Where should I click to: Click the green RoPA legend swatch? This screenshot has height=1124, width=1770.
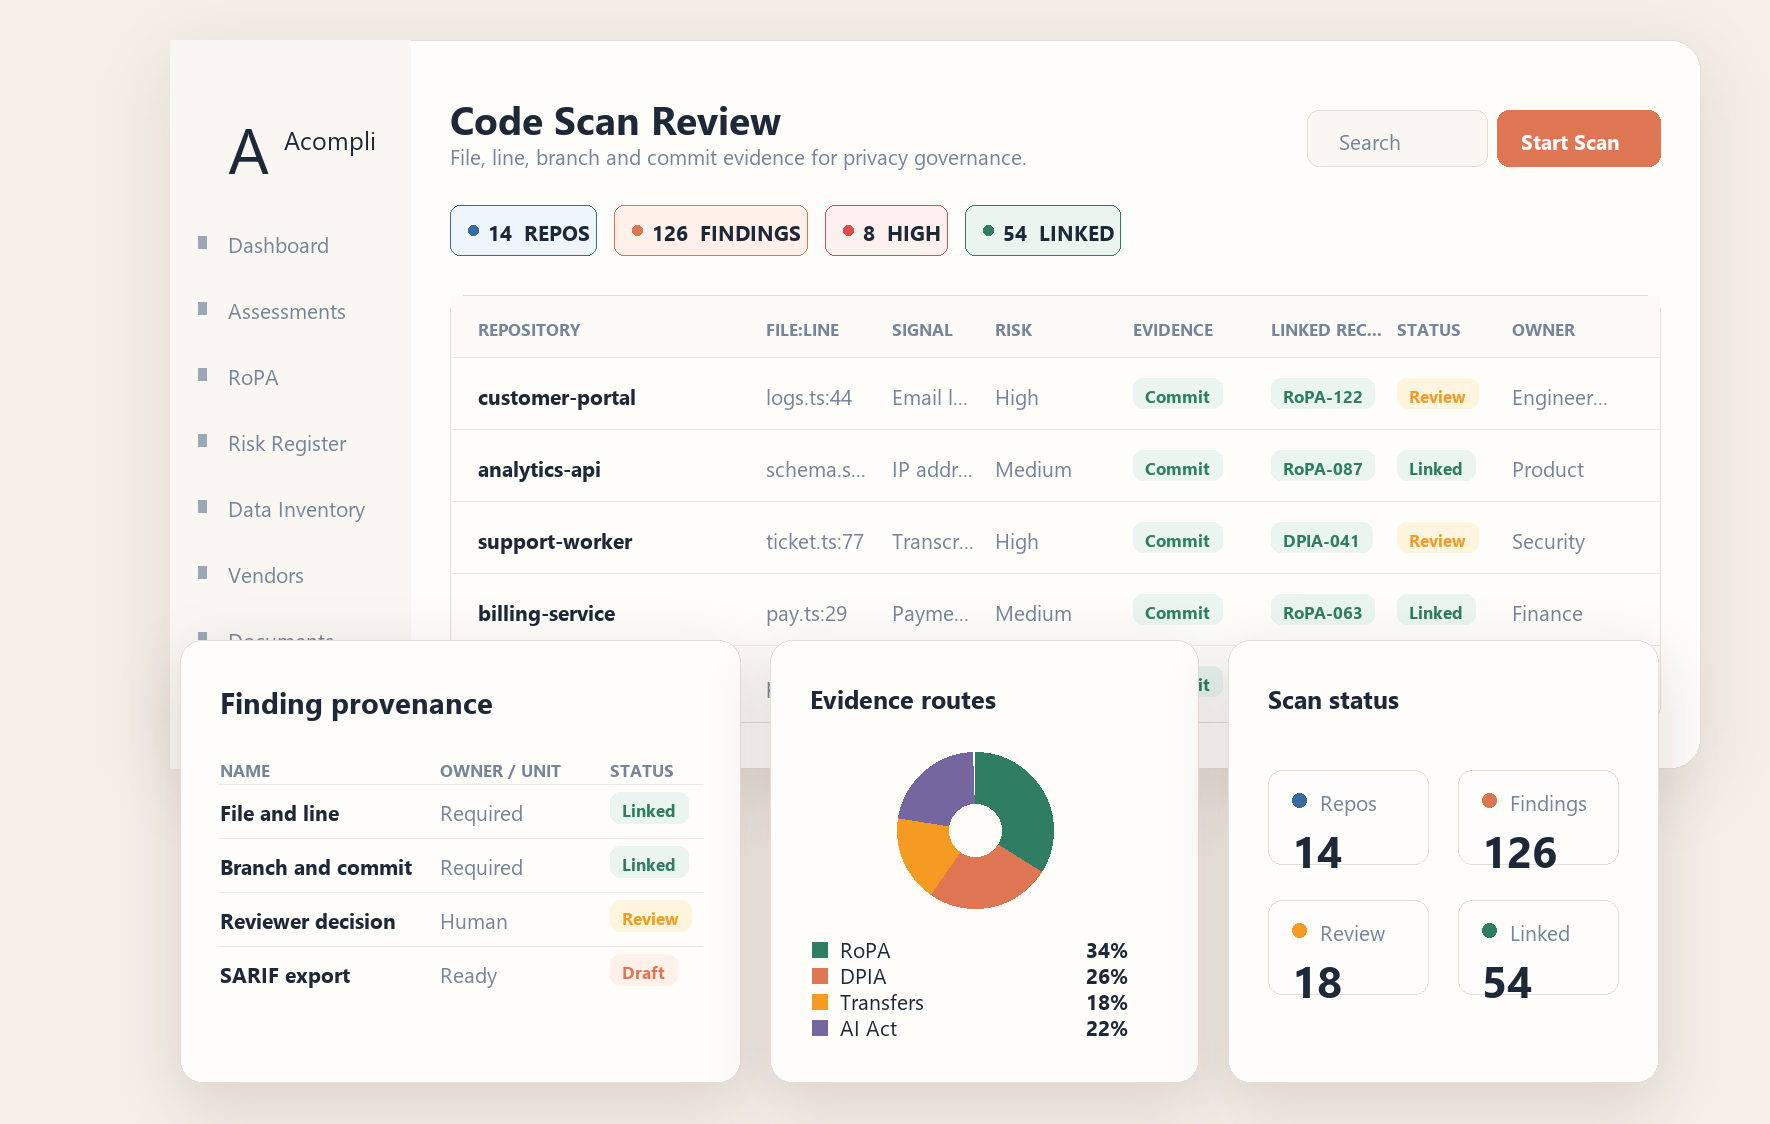820,950
